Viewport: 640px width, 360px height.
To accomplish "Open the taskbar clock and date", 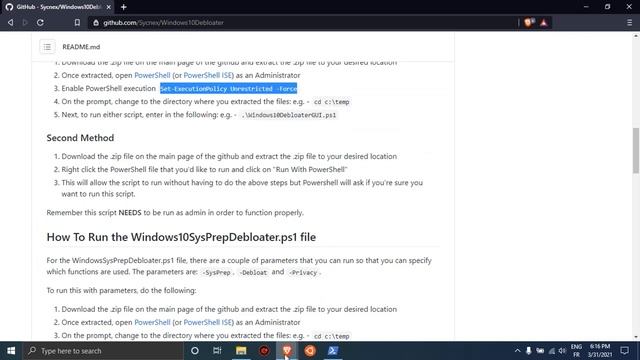I will click(x=600, y=351).
